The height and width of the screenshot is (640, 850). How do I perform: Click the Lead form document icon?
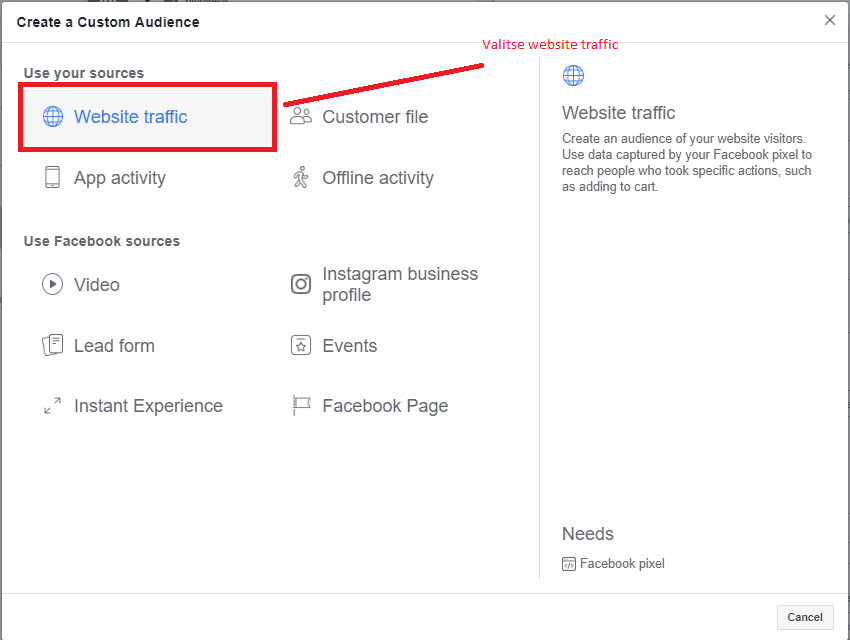click(x=53, y=345)
